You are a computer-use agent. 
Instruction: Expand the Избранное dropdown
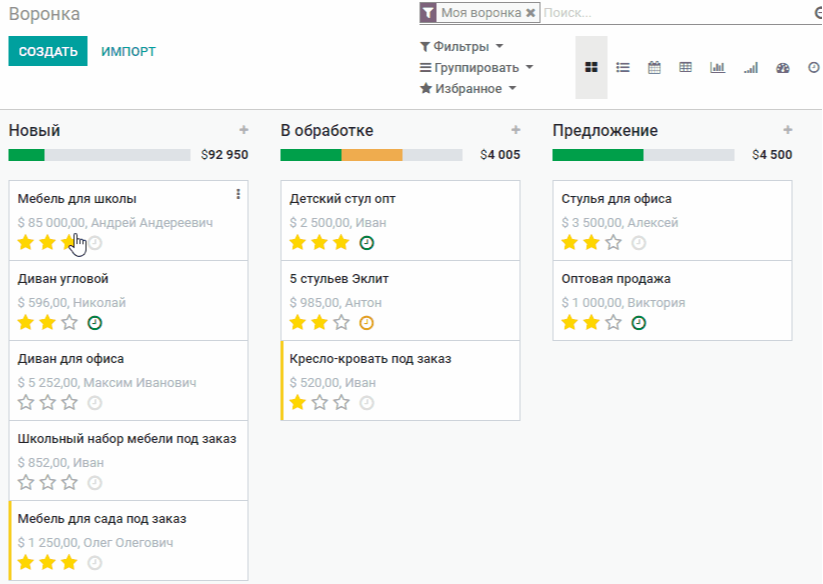tap(468, 89)
